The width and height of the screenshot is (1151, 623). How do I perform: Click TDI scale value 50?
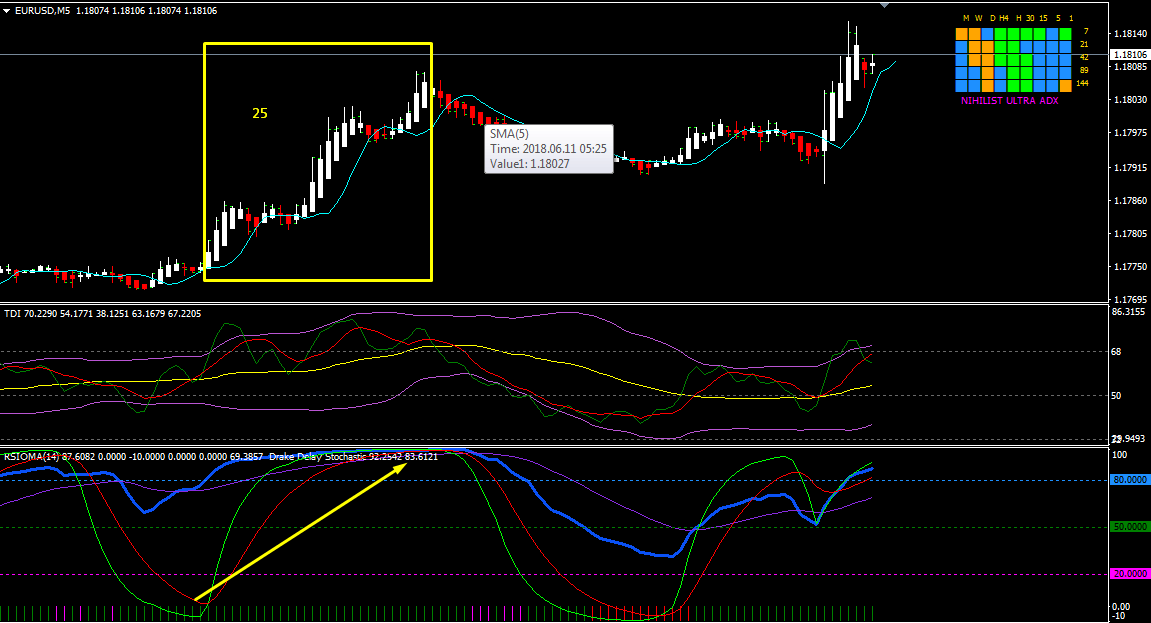pos(1116,396)
